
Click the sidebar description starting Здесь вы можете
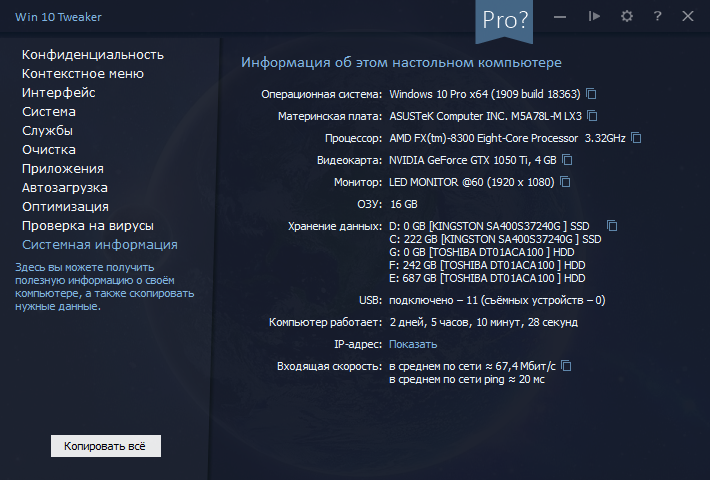(105, 287)
